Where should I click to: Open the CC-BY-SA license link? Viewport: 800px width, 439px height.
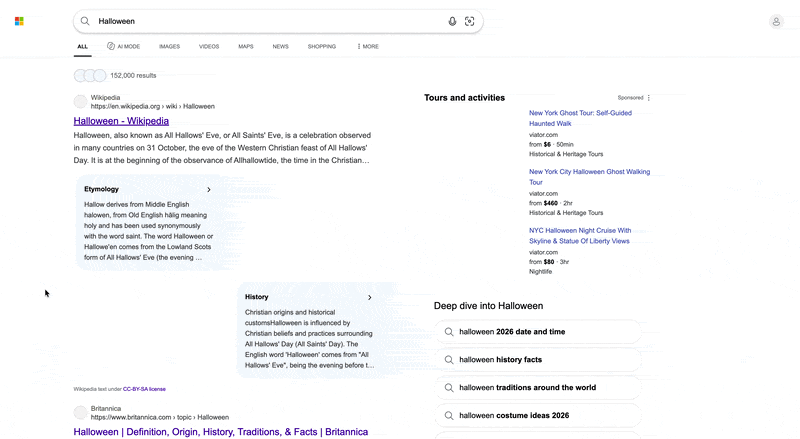point(144,389)
